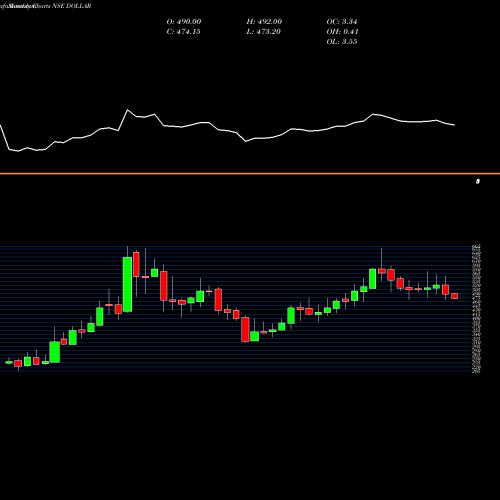Click the high price H: 492.00
Viewport: 500px width, 500px height.
(x=264, y=22)
